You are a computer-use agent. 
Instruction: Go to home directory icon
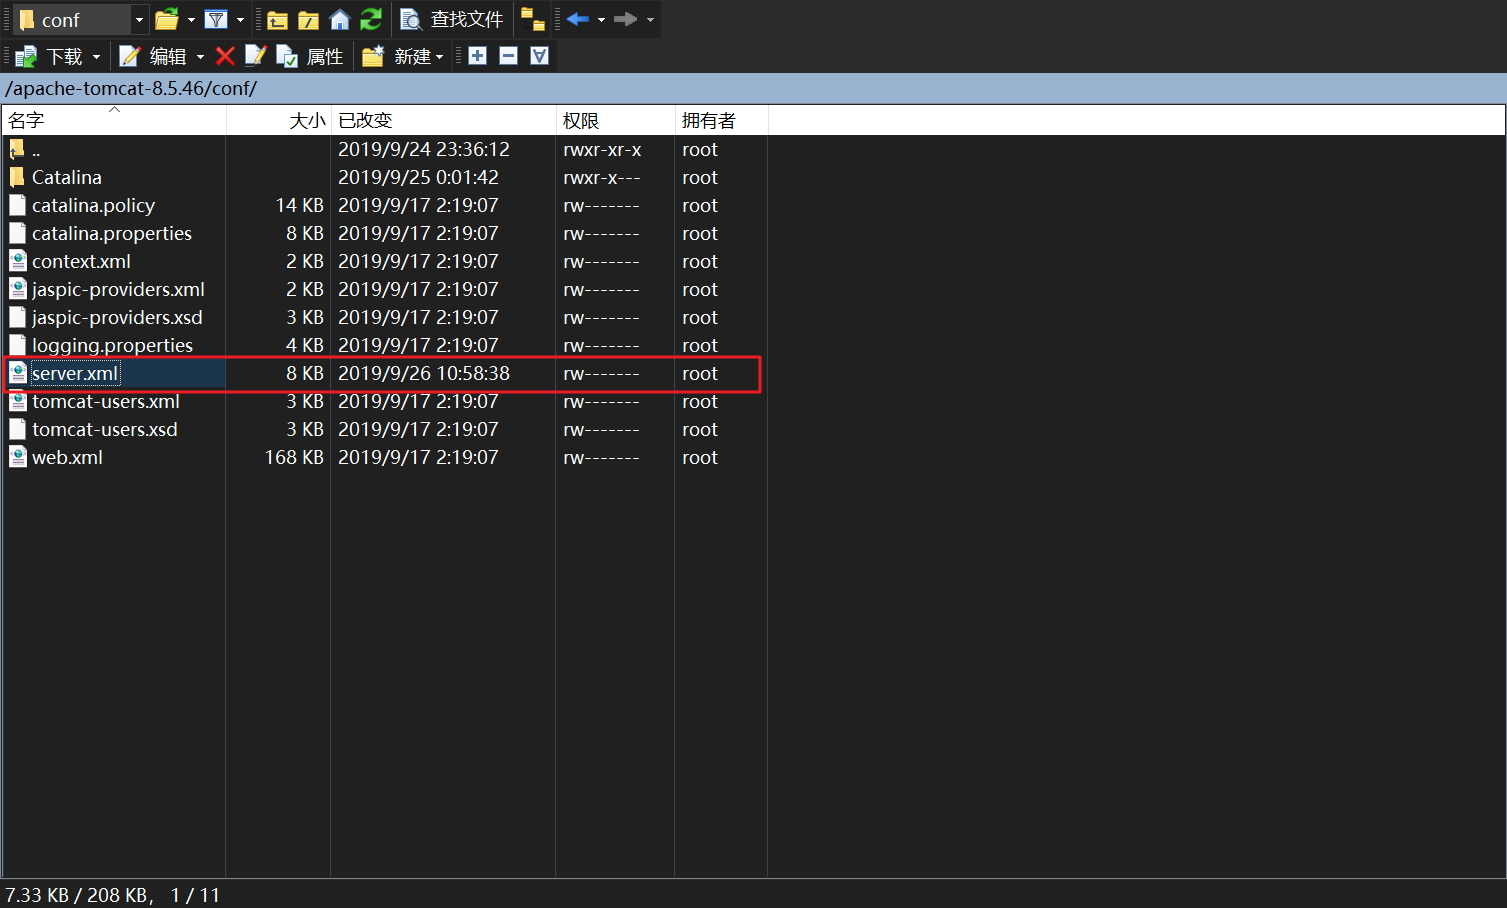point(340,19)
